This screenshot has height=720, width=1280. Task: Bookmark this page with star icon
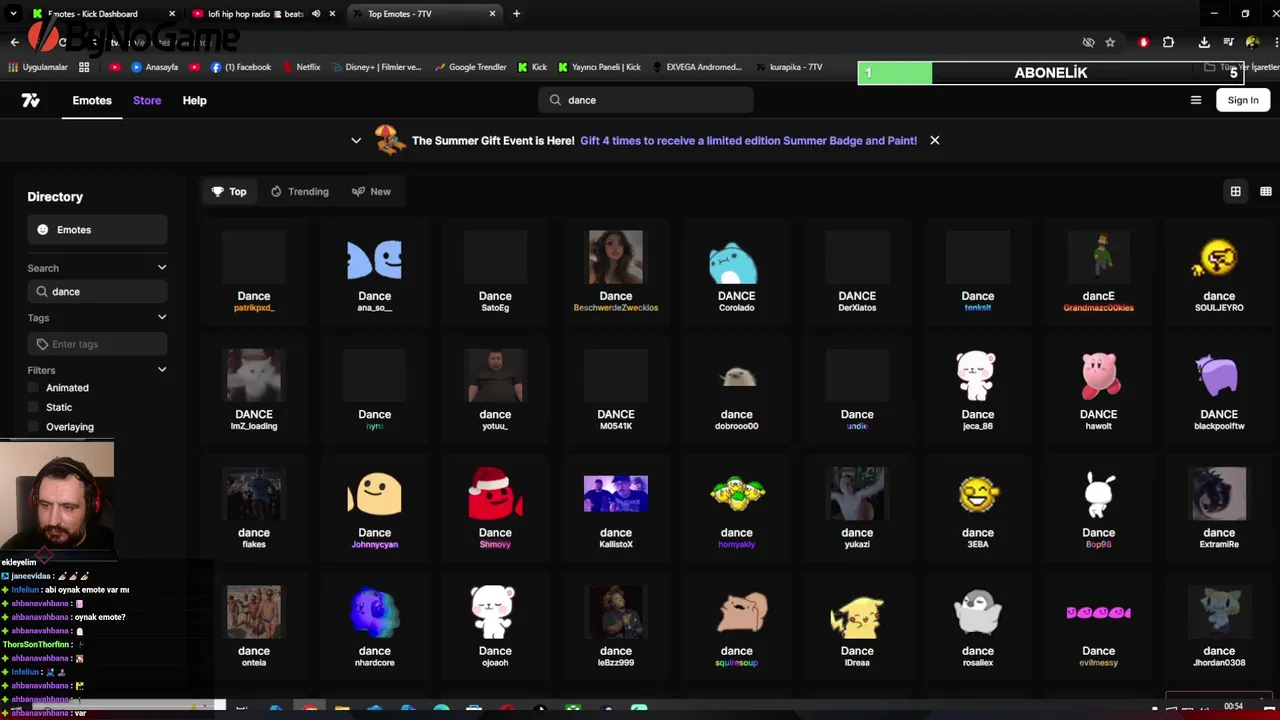pyautogui.click(x=1110, y=42)
